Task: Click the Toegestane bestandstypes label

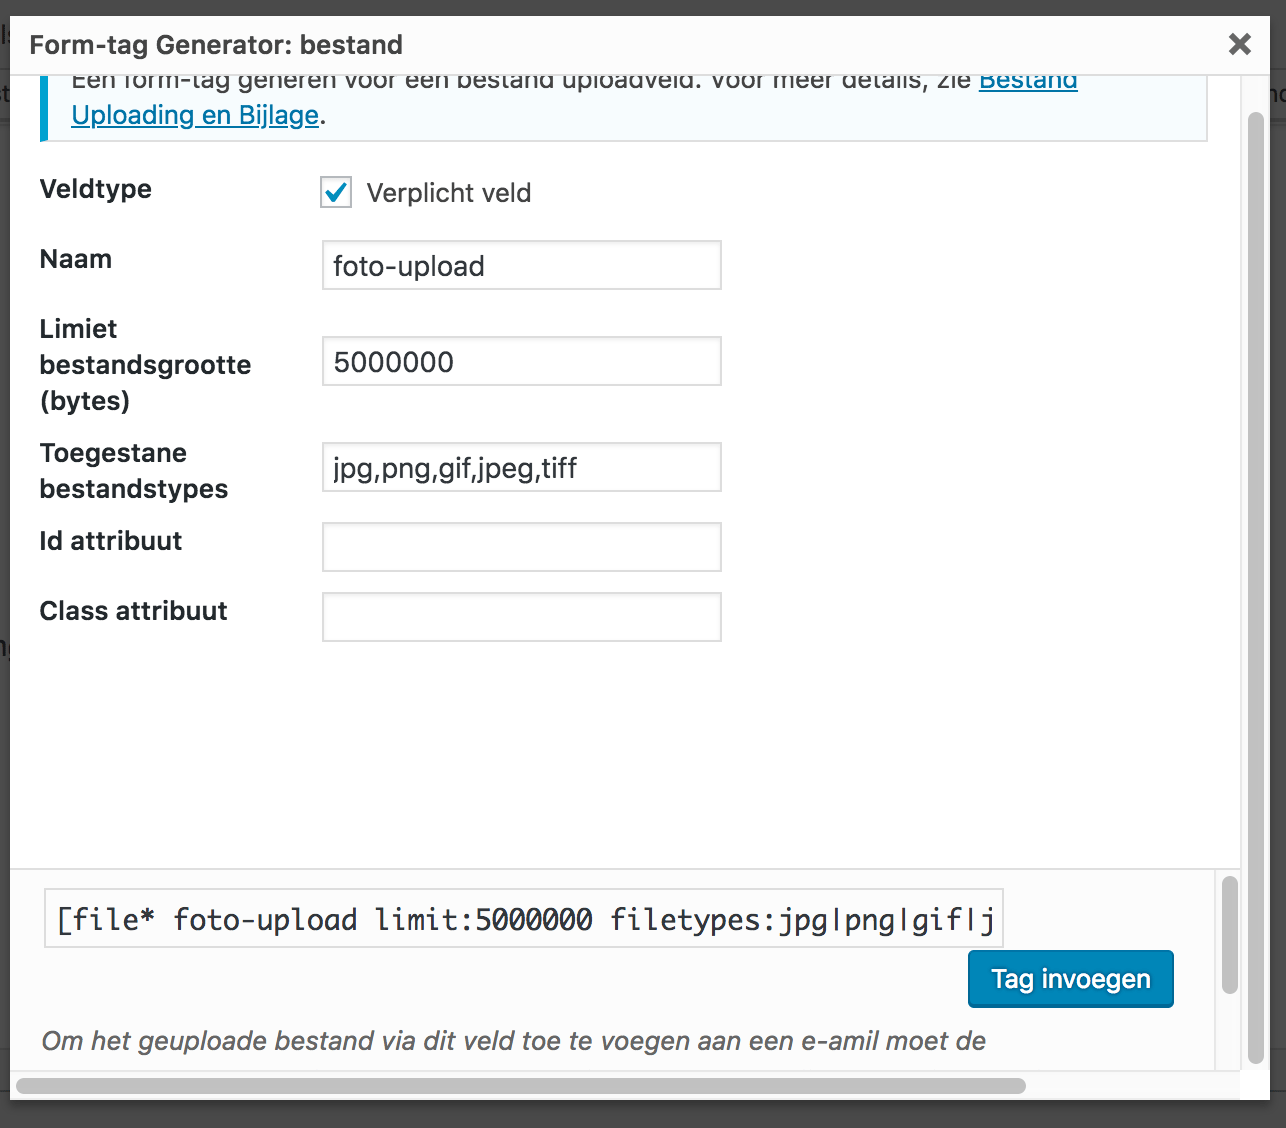Action: (x=133, y=471)
